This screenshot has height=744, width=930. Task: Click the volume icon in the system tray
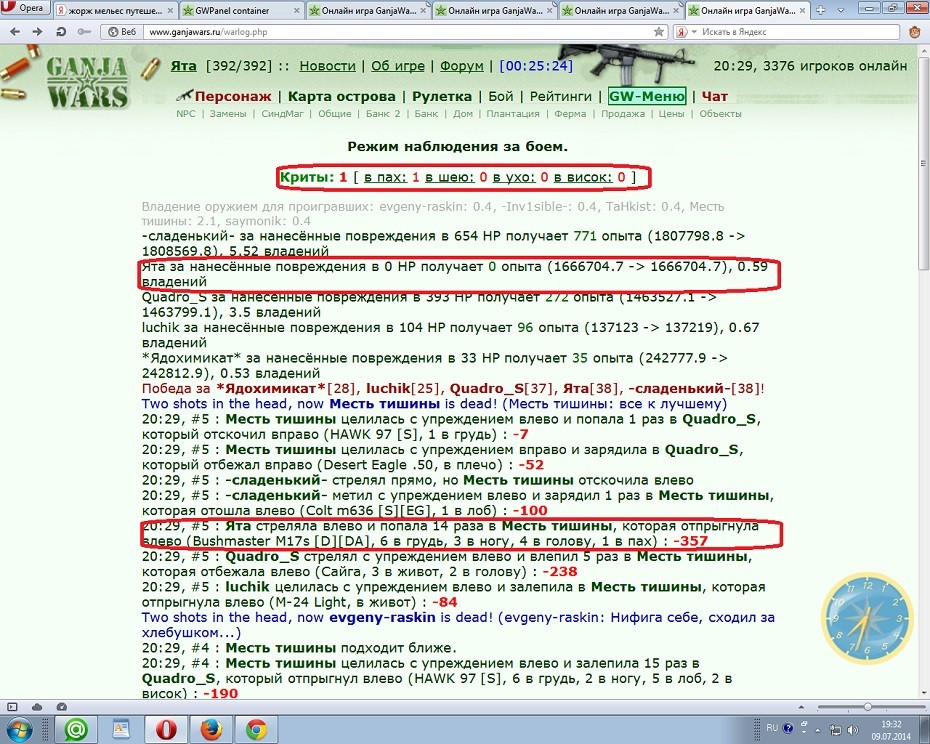[x=852, y=729]
